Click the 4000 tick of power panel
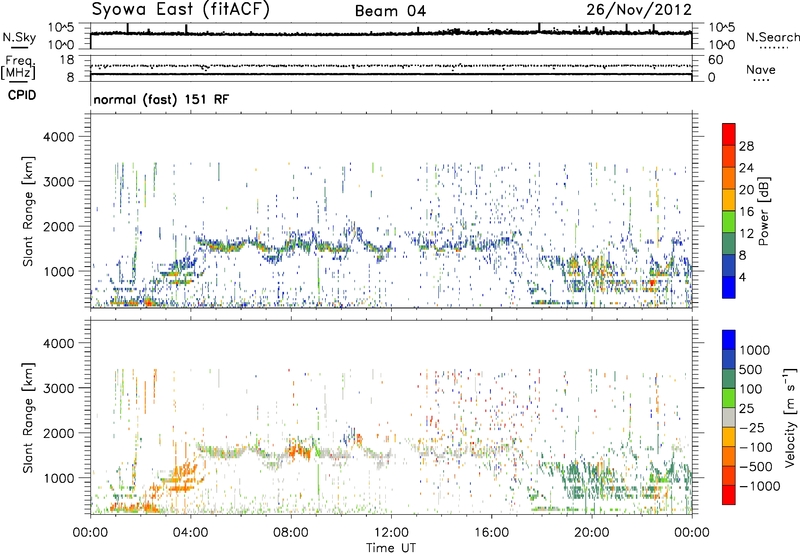The image size is (800, 554). 58,137
